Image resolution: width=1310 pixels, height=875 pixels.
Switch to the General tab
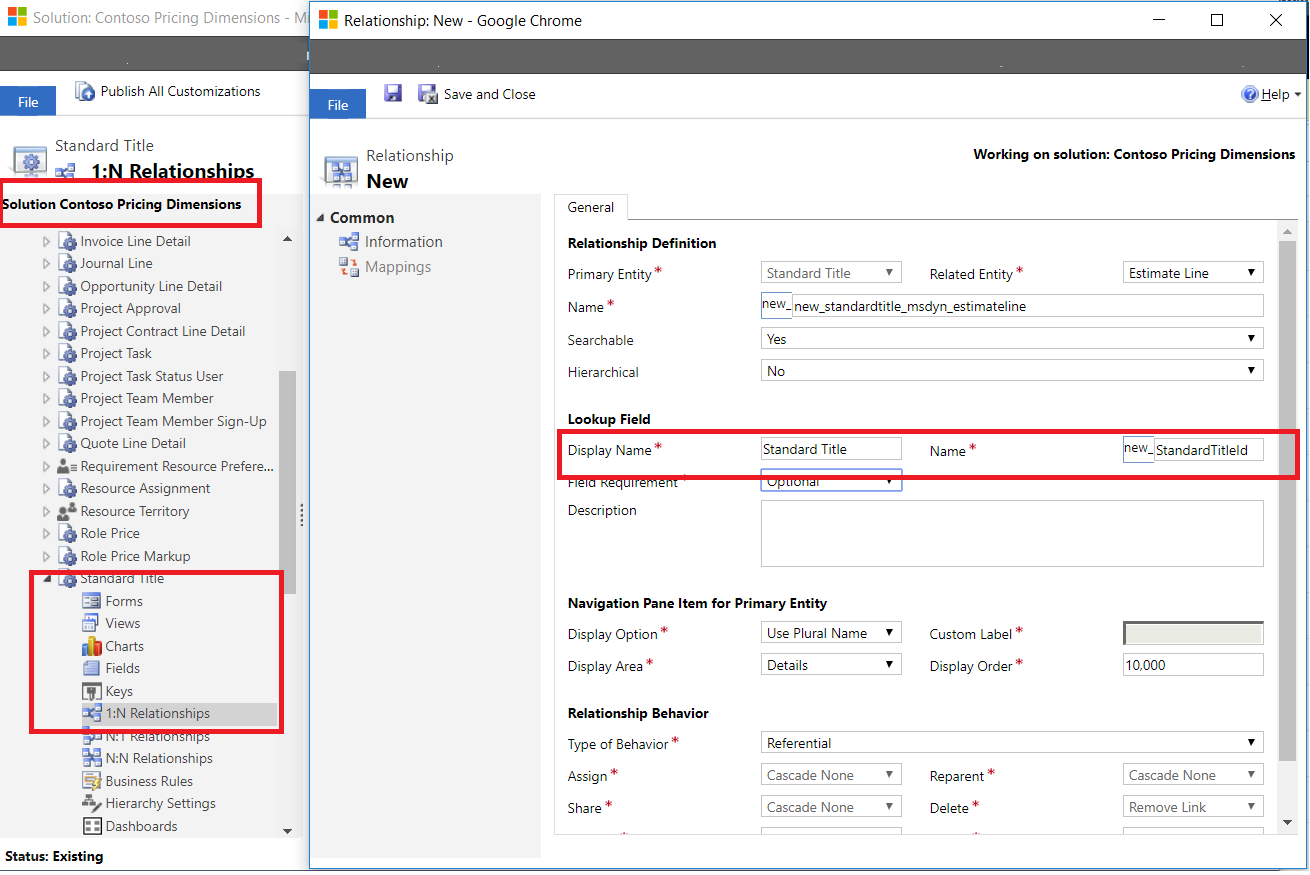[590, 208]
